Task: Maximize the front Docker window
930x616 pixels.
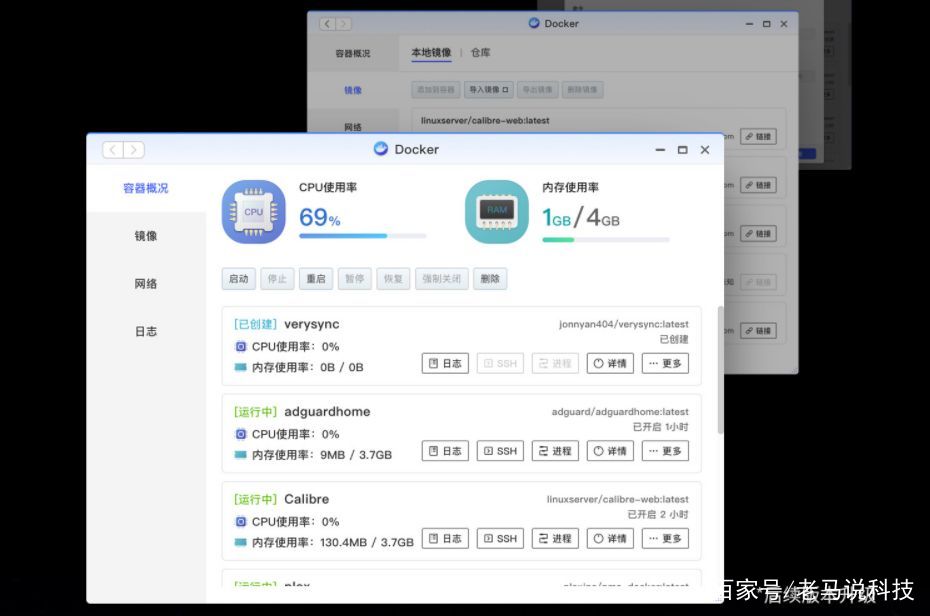Action: coord(683,150)
